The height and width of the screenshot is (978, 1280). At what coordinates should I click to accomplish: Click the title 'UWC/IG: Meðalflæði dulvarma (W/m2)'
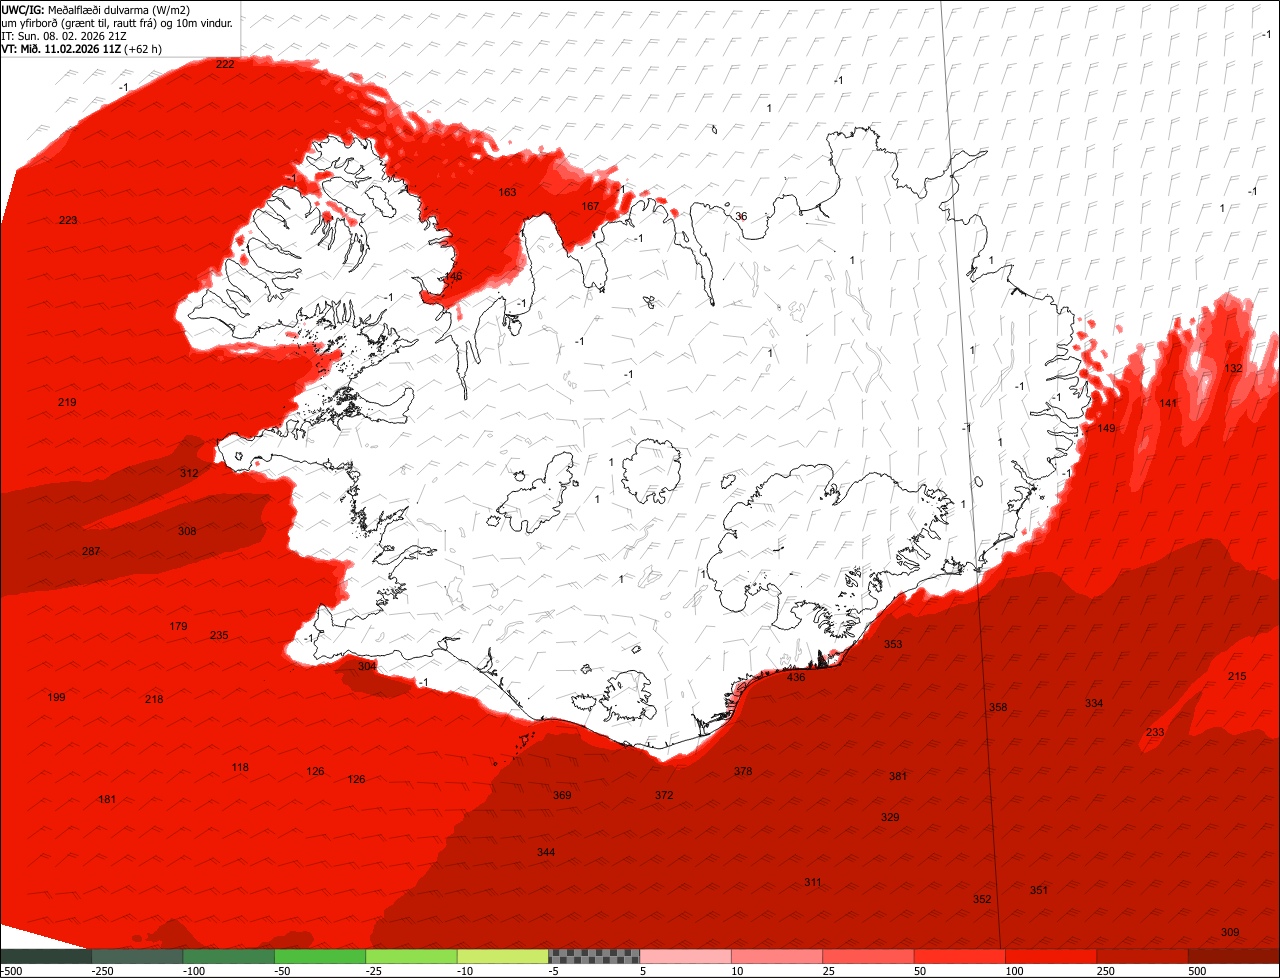[96, 10]
